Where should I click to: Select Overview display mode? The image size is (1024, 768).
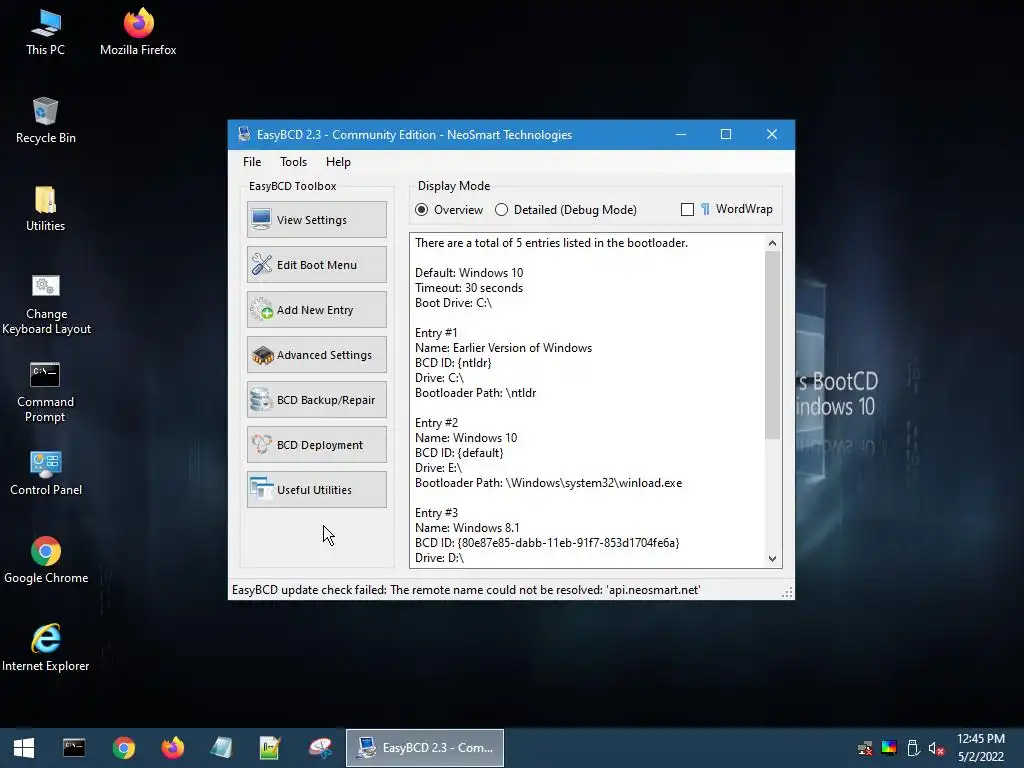448,210
